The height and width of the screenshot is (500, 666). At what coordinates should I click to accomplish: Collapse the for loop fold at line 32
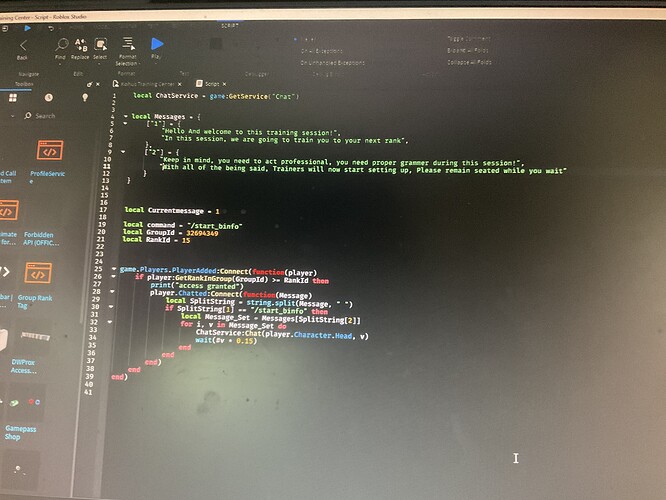tap(110, 322)
